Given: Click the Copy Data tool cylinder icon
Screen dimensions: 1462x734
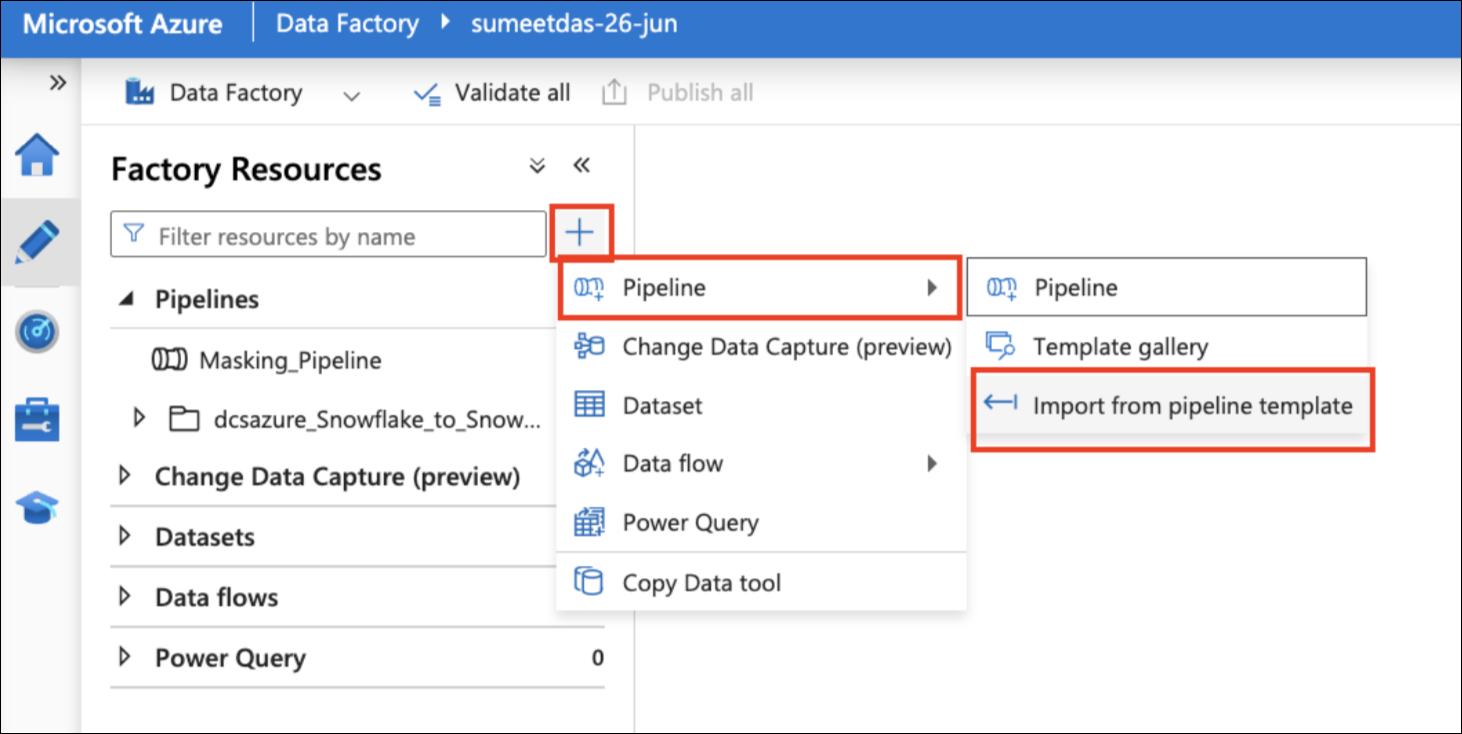Looking at the screenshot, I should pos(589,581).
